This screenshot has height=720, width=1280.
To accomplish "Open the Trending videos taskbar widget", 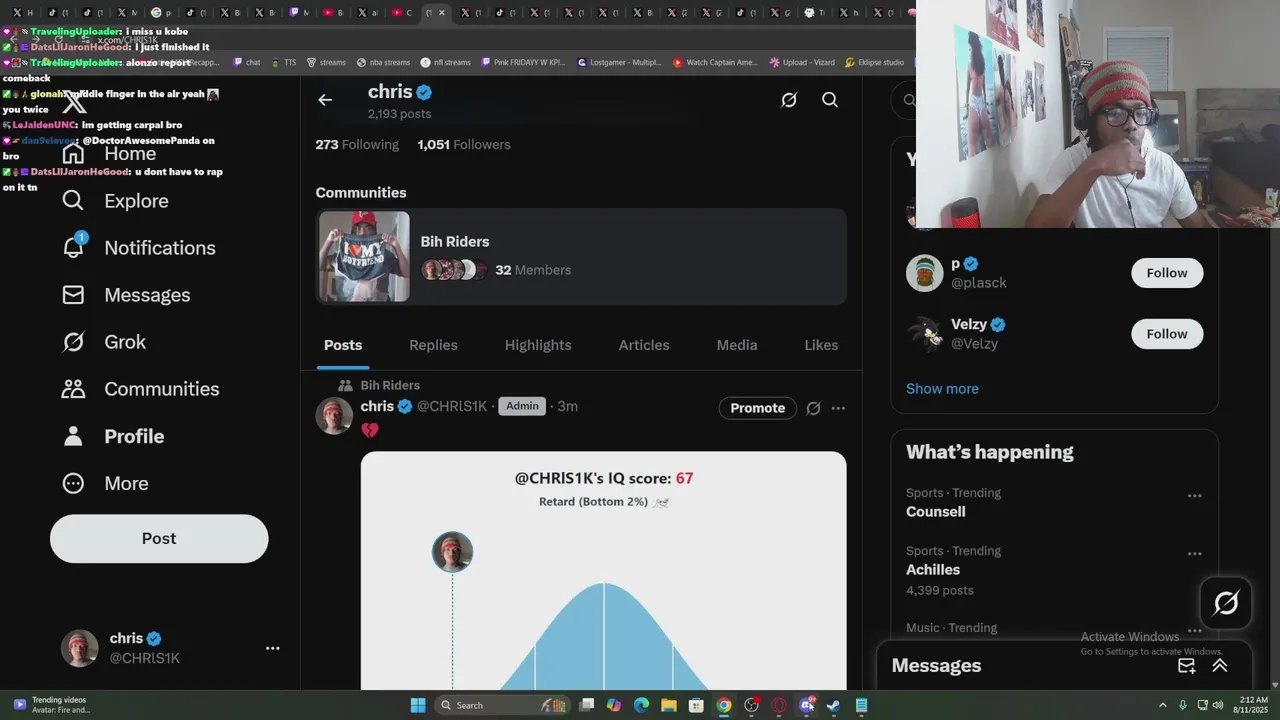I will point(52,705).
